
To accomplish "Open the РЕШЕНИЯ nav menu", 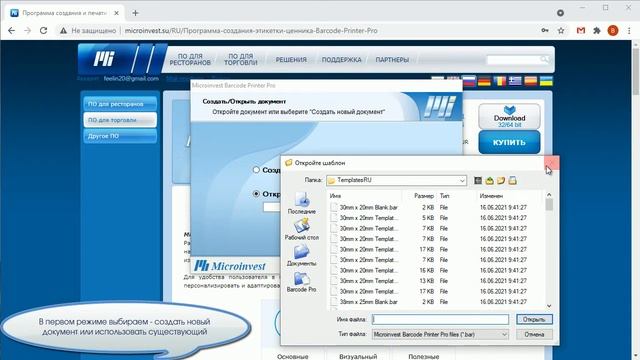I will point(291,60).
